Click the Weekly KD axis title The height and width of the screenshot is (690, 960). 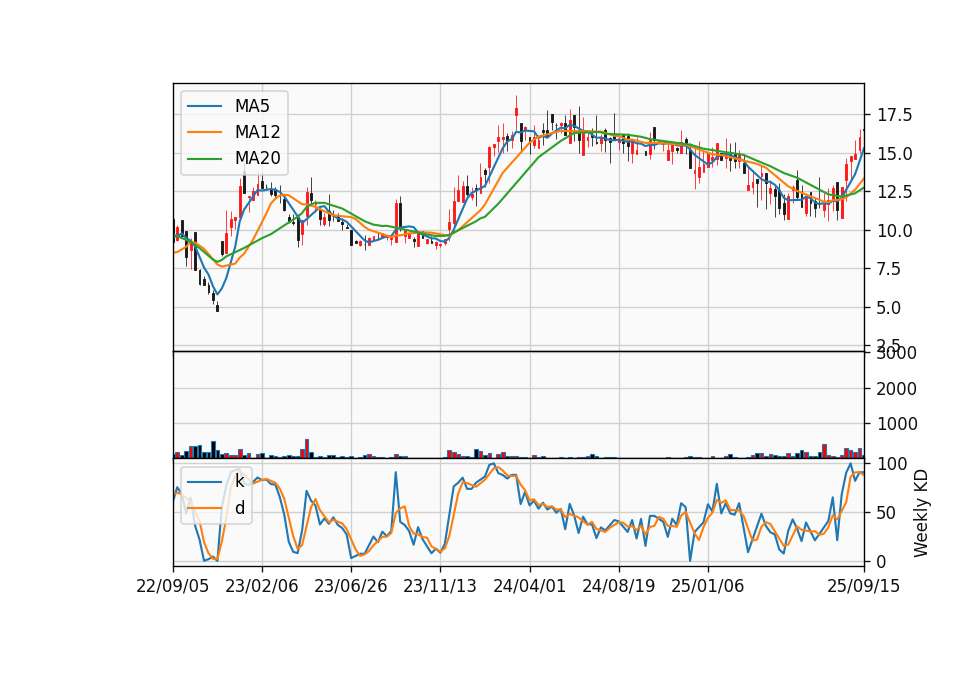921,513
